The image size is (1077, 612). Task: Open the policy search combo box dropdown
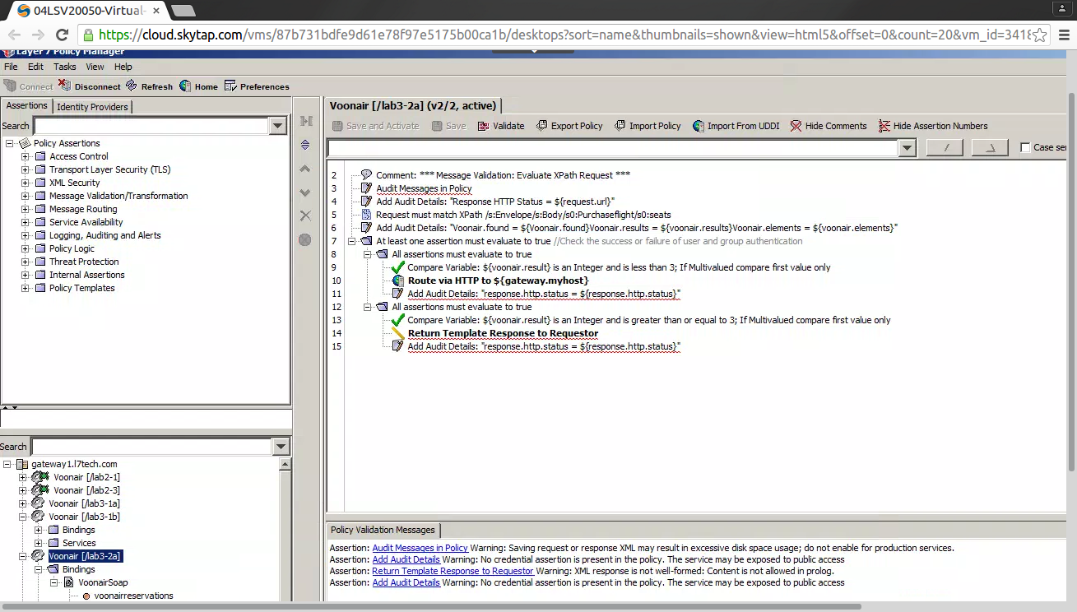point(907,148)
